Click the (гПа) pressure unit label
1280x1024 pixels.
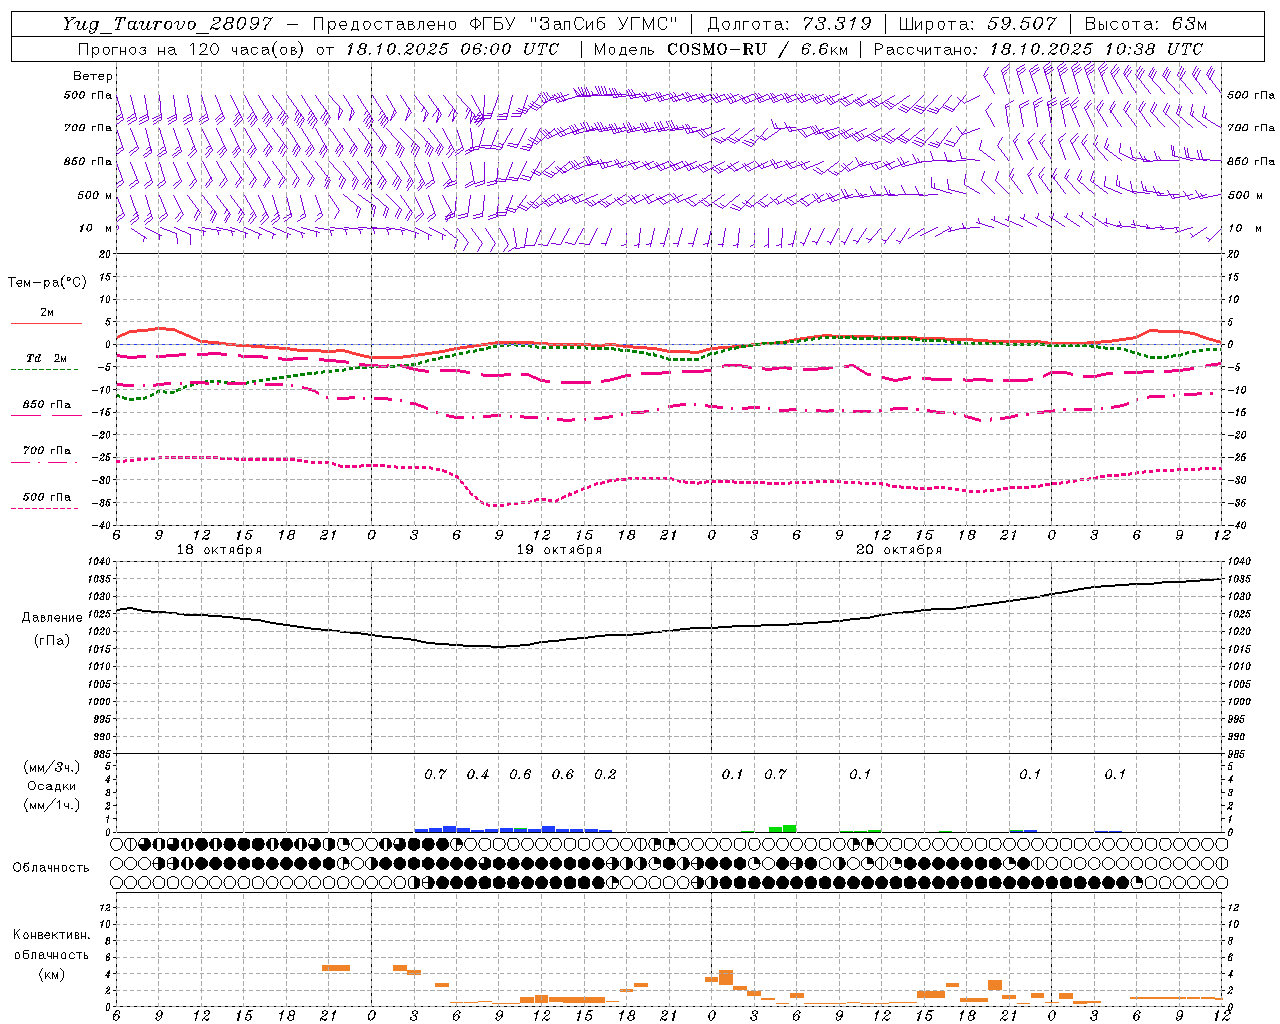point(52,641)
